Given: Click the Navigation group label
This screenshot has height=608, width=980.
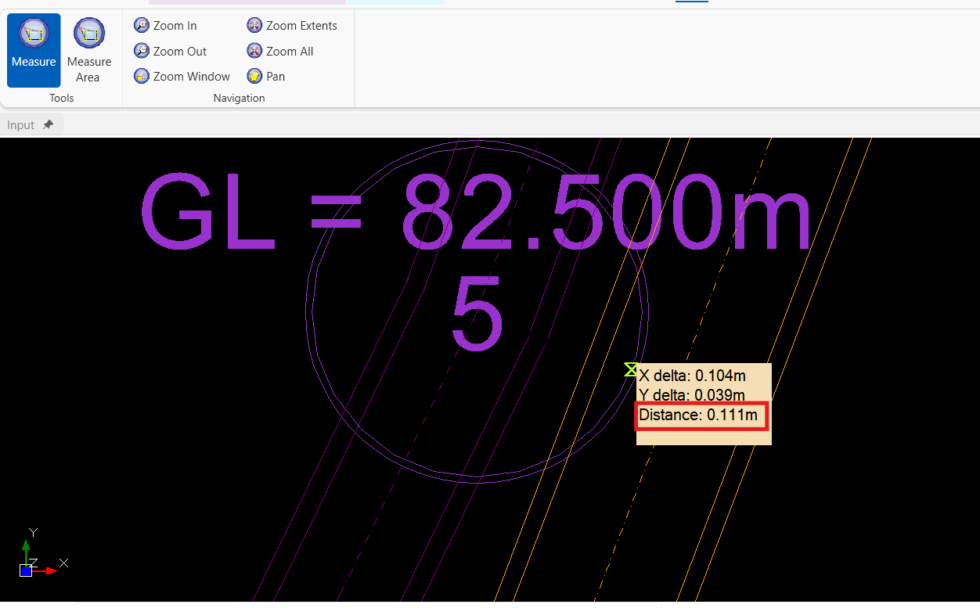Looking at the screenshot, I should [239, 98].
